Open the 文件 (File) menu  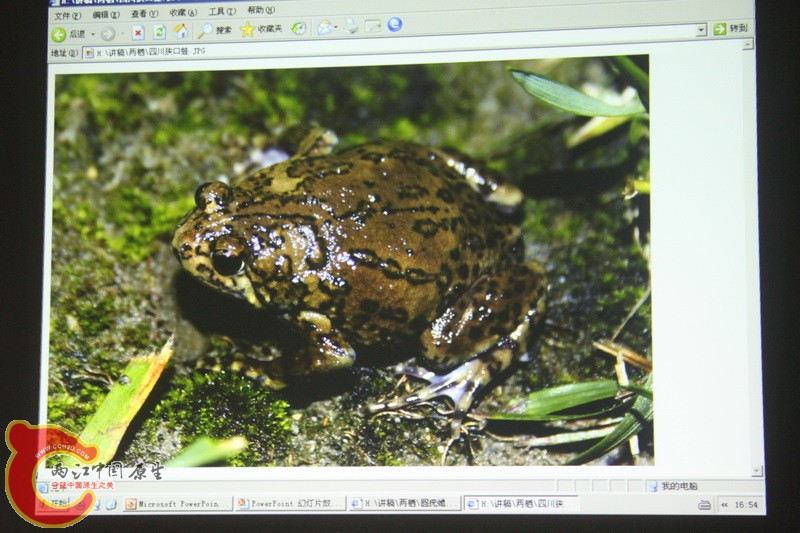point(68,15)
